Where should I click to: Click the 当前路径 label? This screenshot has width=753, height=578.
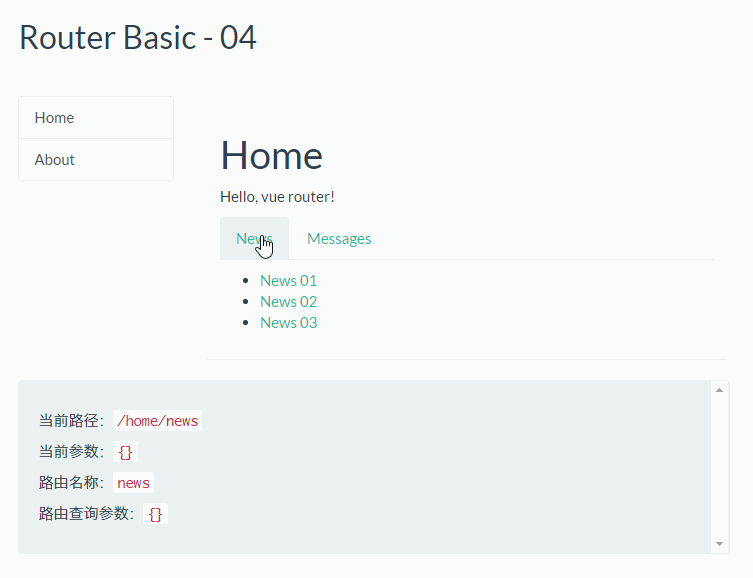coord(72,421)
